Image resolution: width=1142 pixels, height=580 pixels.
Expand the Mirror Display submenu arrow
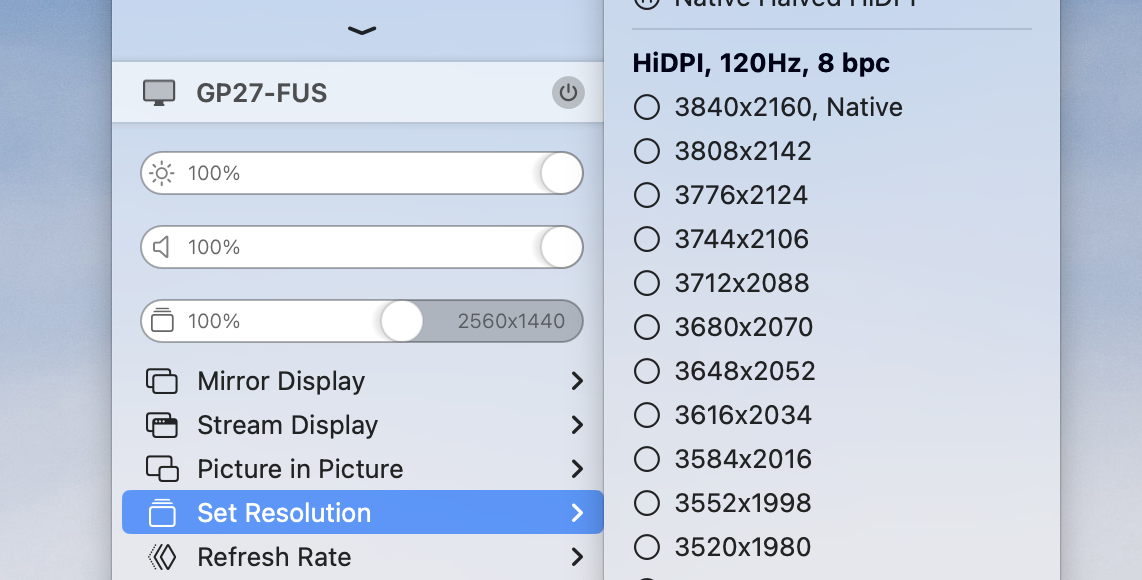click(x=577, y=381)
